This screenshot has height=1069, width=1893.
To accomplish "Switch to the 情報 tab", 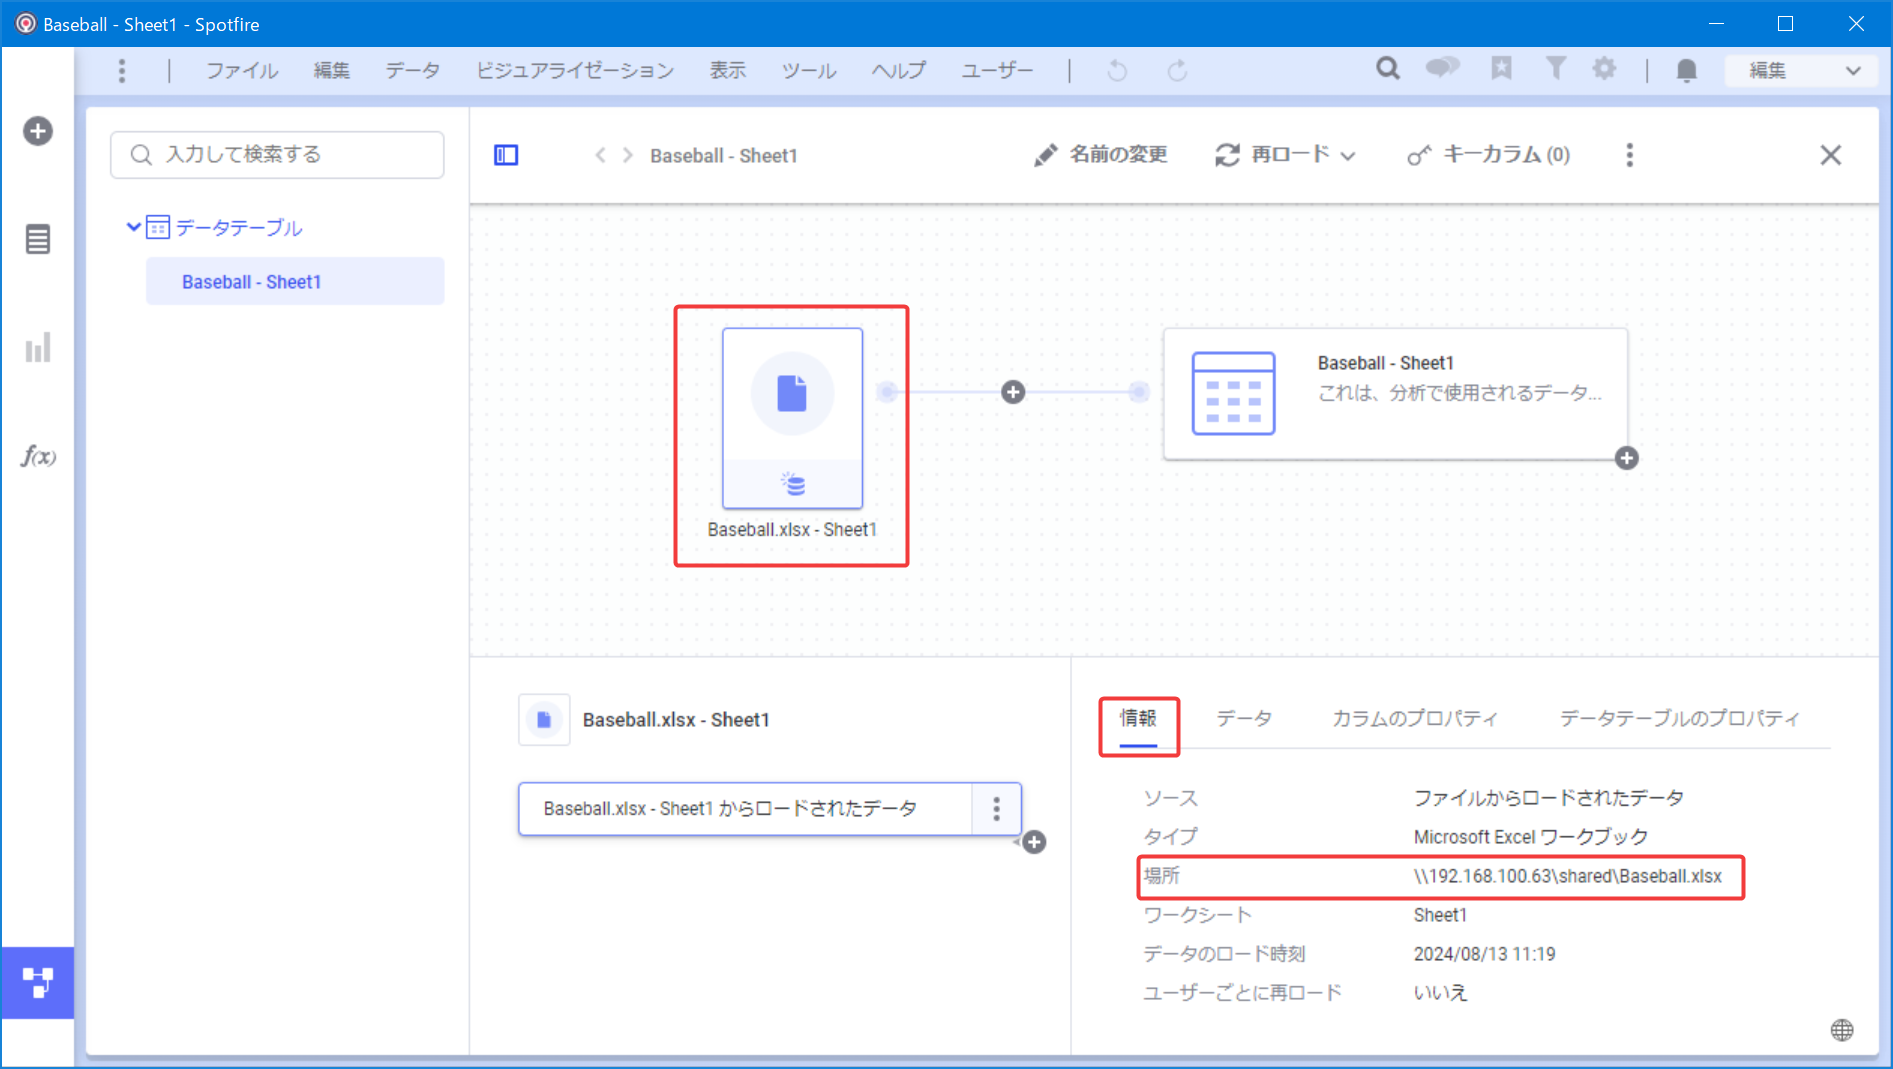I will point(1138,718).
